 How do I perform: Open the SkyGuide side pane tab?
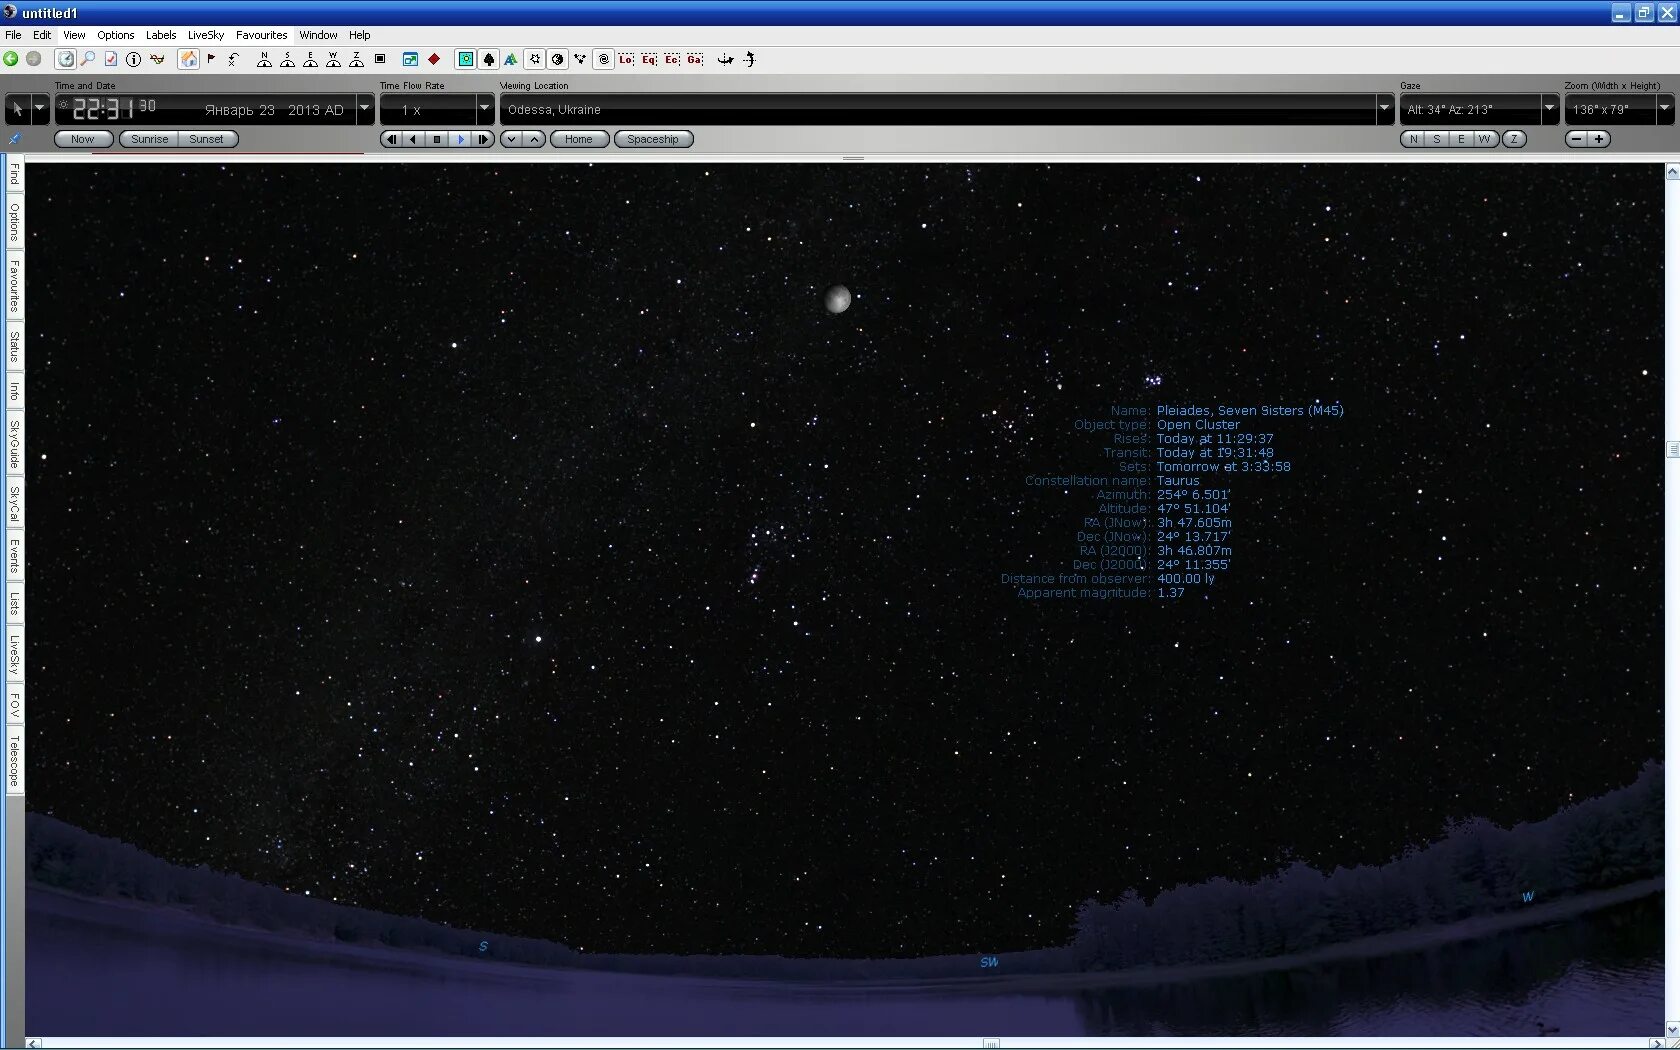pos(14,444)
